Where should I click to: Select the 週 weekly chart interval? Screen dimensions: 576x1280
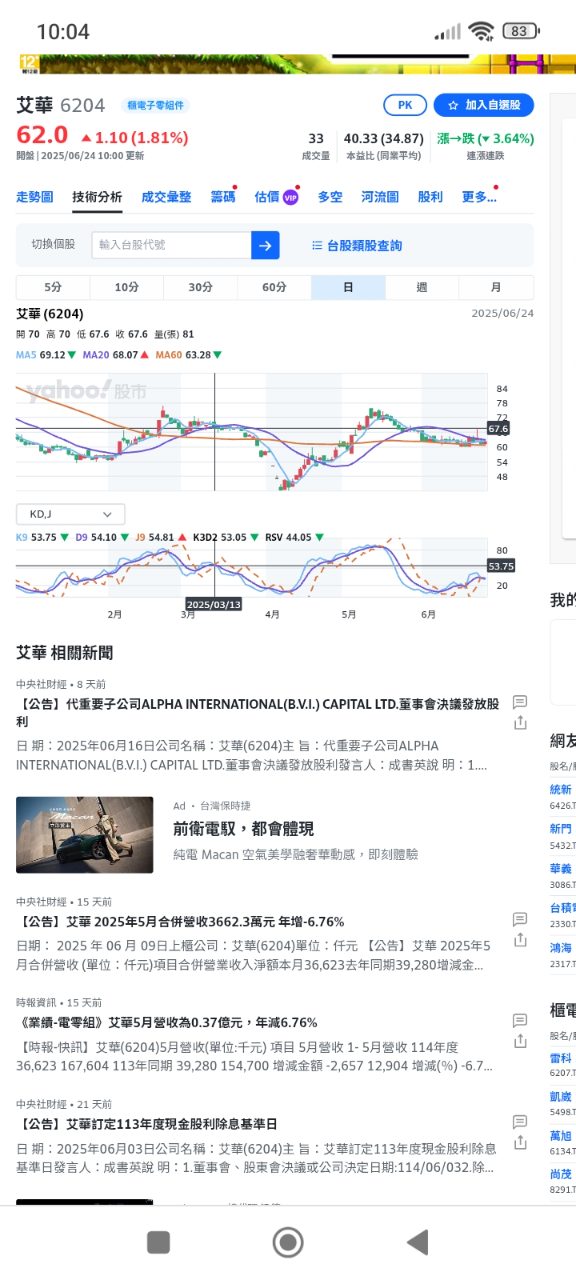coord(422,288)
